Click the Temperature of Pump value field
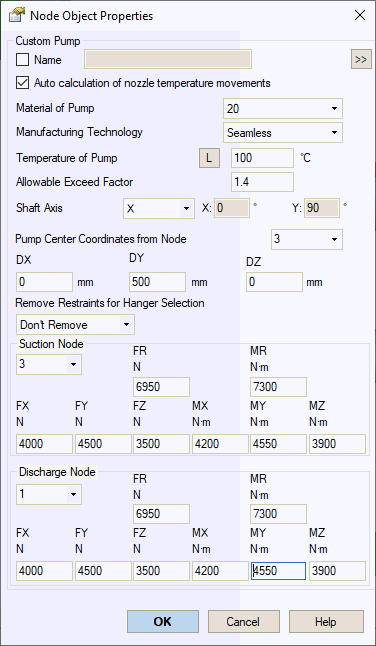Screen dimensions: 376x646 262,158
